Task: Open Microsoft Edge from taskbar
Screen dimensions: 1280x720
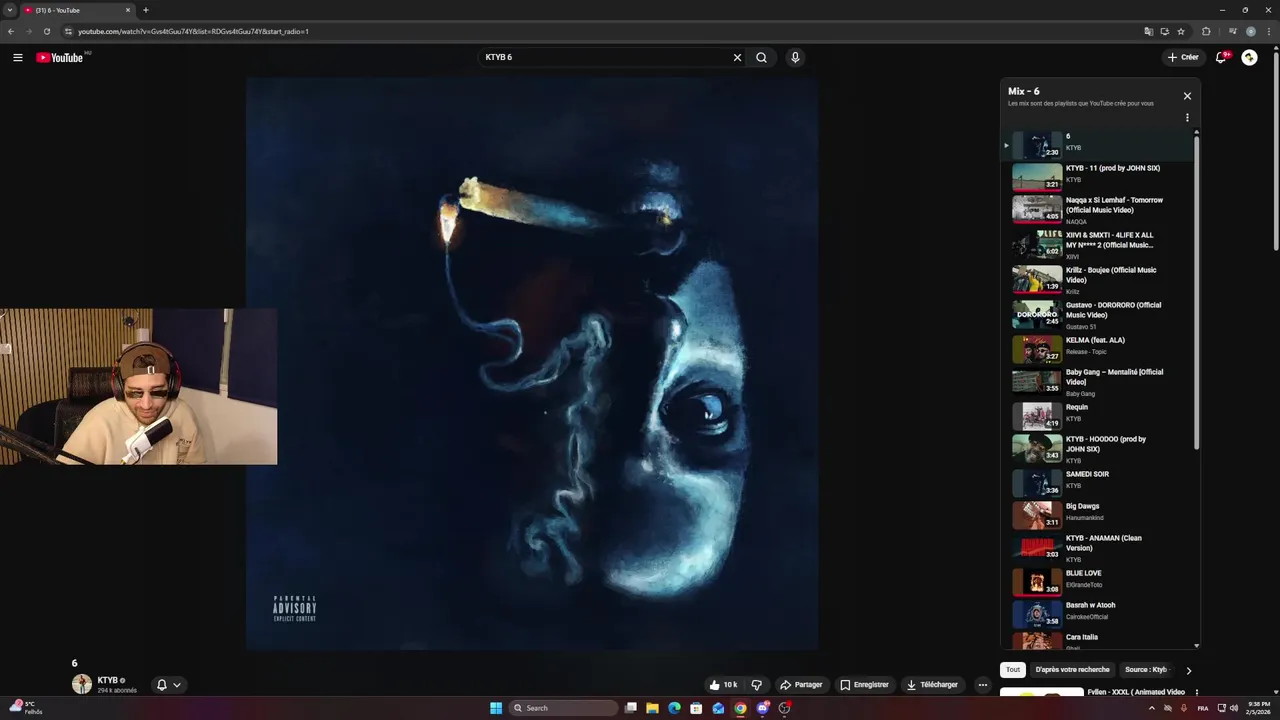Action: [x=674, y=708]
